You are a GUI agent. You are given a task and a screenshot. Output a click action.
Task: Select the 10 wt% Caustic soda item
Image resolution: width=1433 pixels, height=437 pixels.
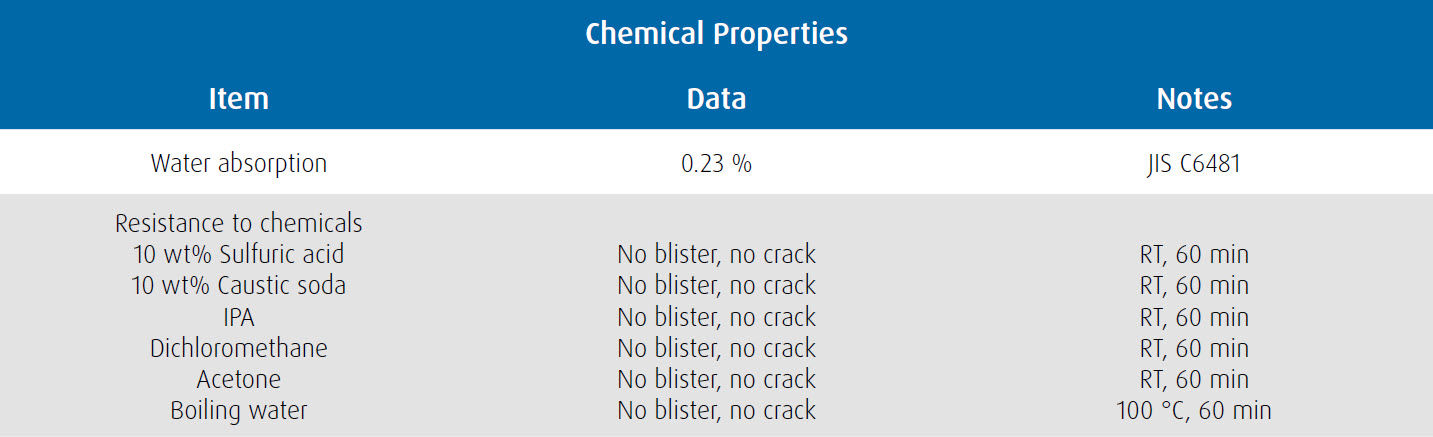(x=239, y=285)
